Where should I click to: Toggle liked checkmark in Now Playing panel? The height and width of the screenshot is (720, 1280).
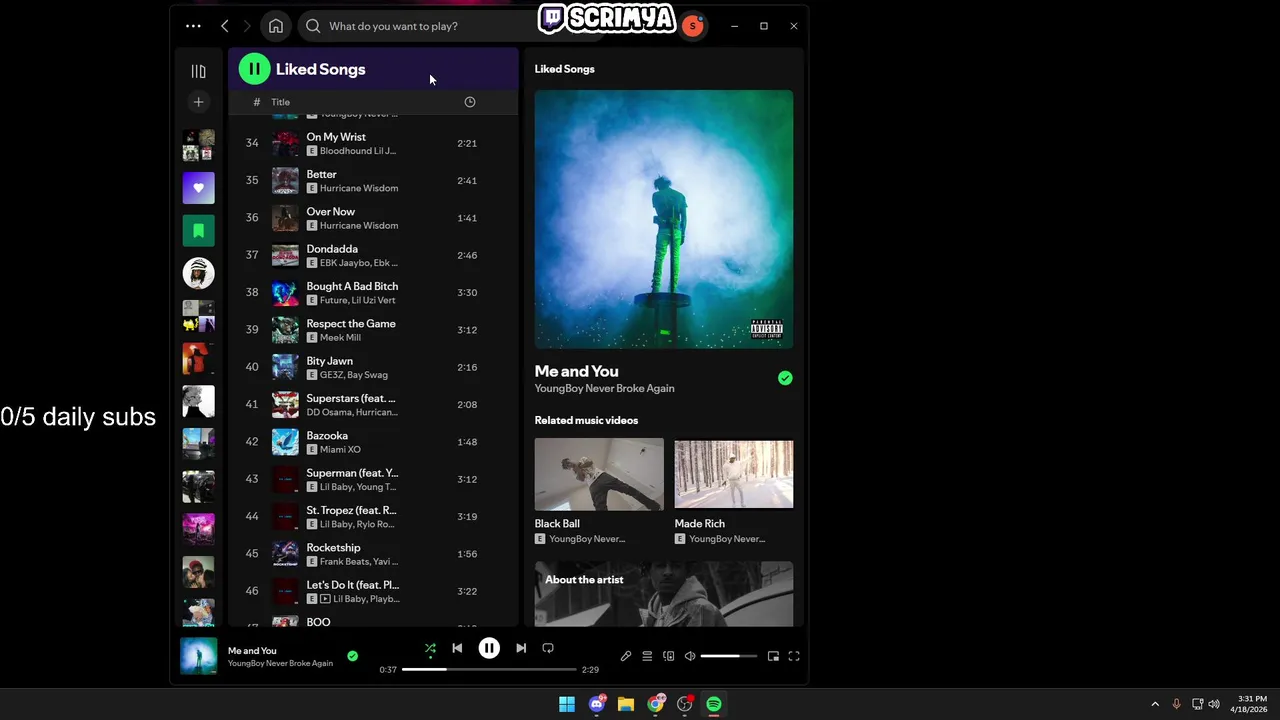785,378
